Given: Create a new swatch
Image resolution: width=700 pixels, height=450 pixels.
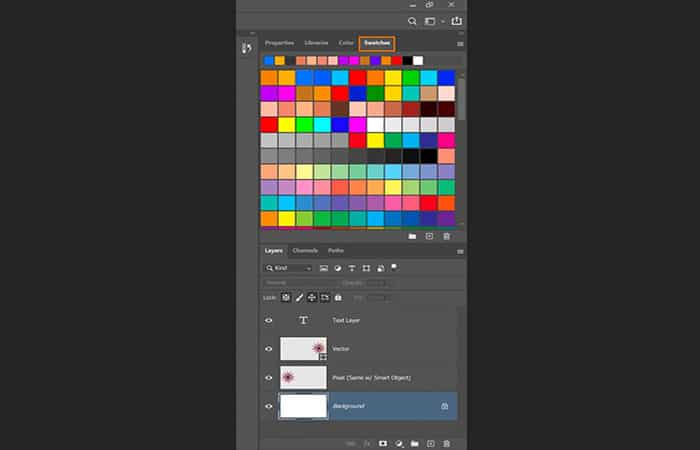Looking at the screenshot, I should 429,236.
